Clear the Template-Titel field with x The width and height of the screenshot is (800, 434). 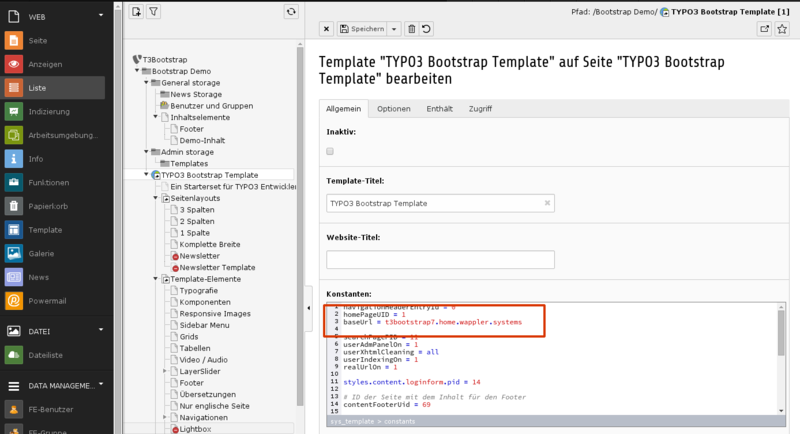(x=547, y=203)
